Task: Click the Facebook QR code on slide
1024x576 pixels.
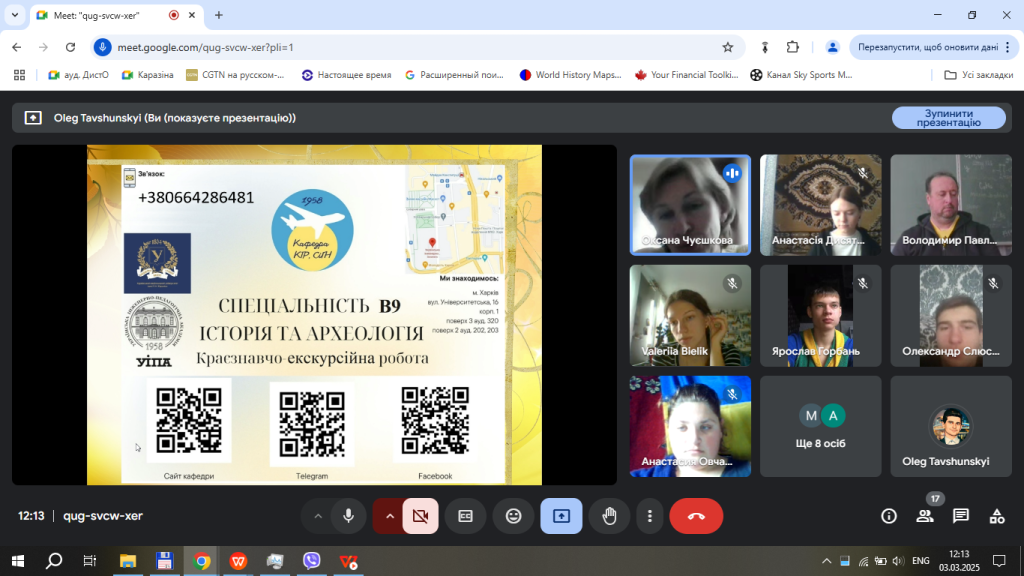Action: pyautogui.click(x=435, y=420)
